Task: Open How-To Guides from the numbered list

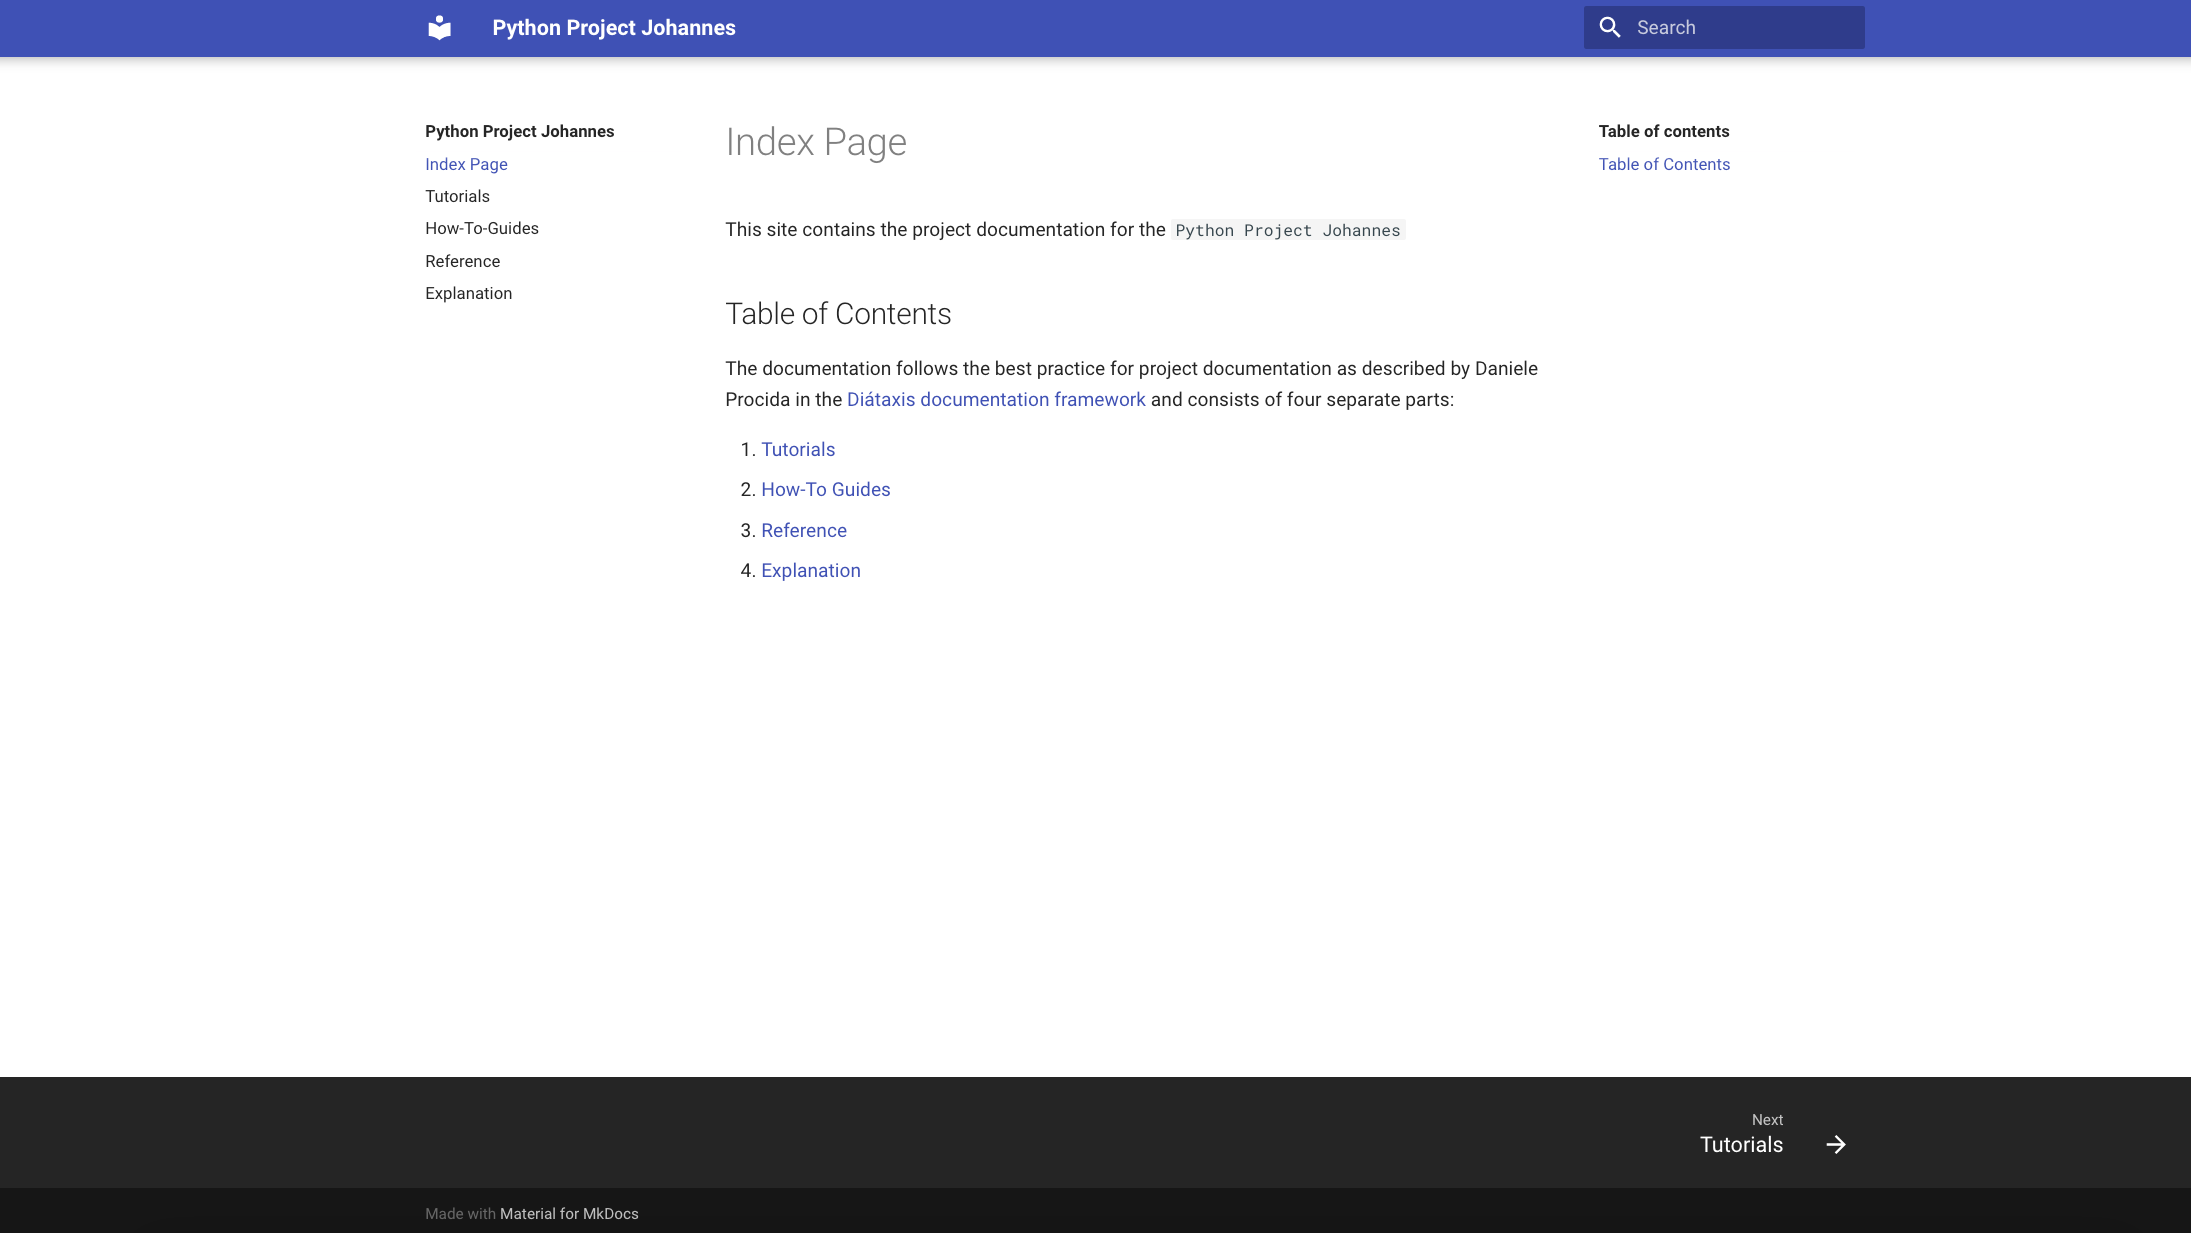Action: [x=825, y=489]
